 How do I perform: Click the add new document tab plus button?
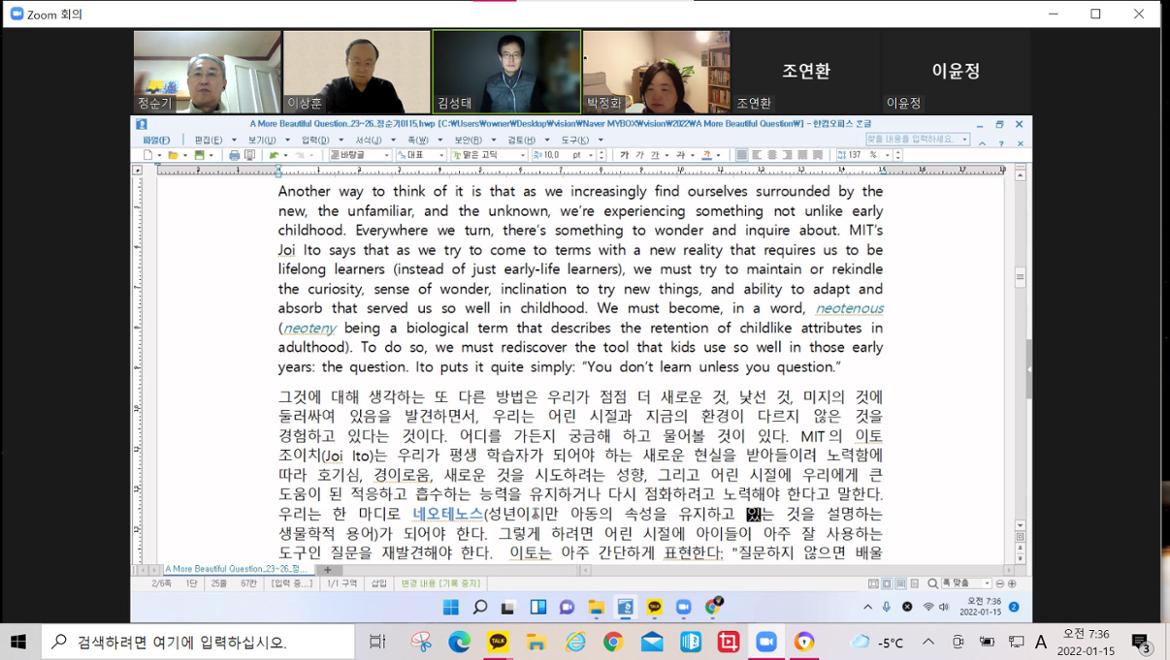pos(327,570)
